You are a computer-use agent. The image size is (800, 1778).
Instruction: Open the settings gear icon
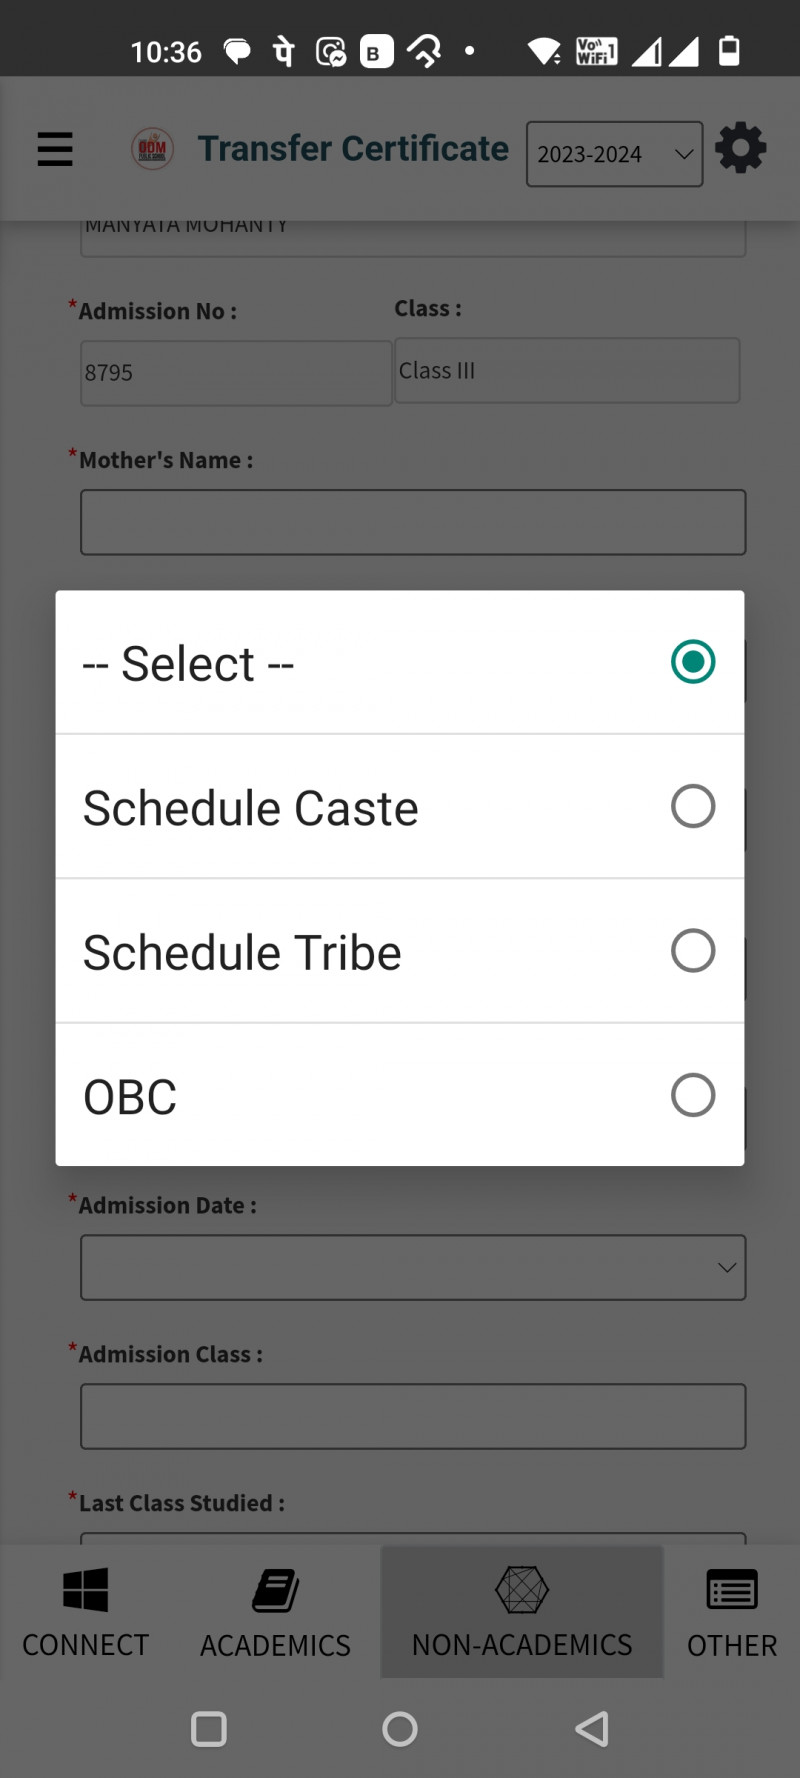(740, 149)
